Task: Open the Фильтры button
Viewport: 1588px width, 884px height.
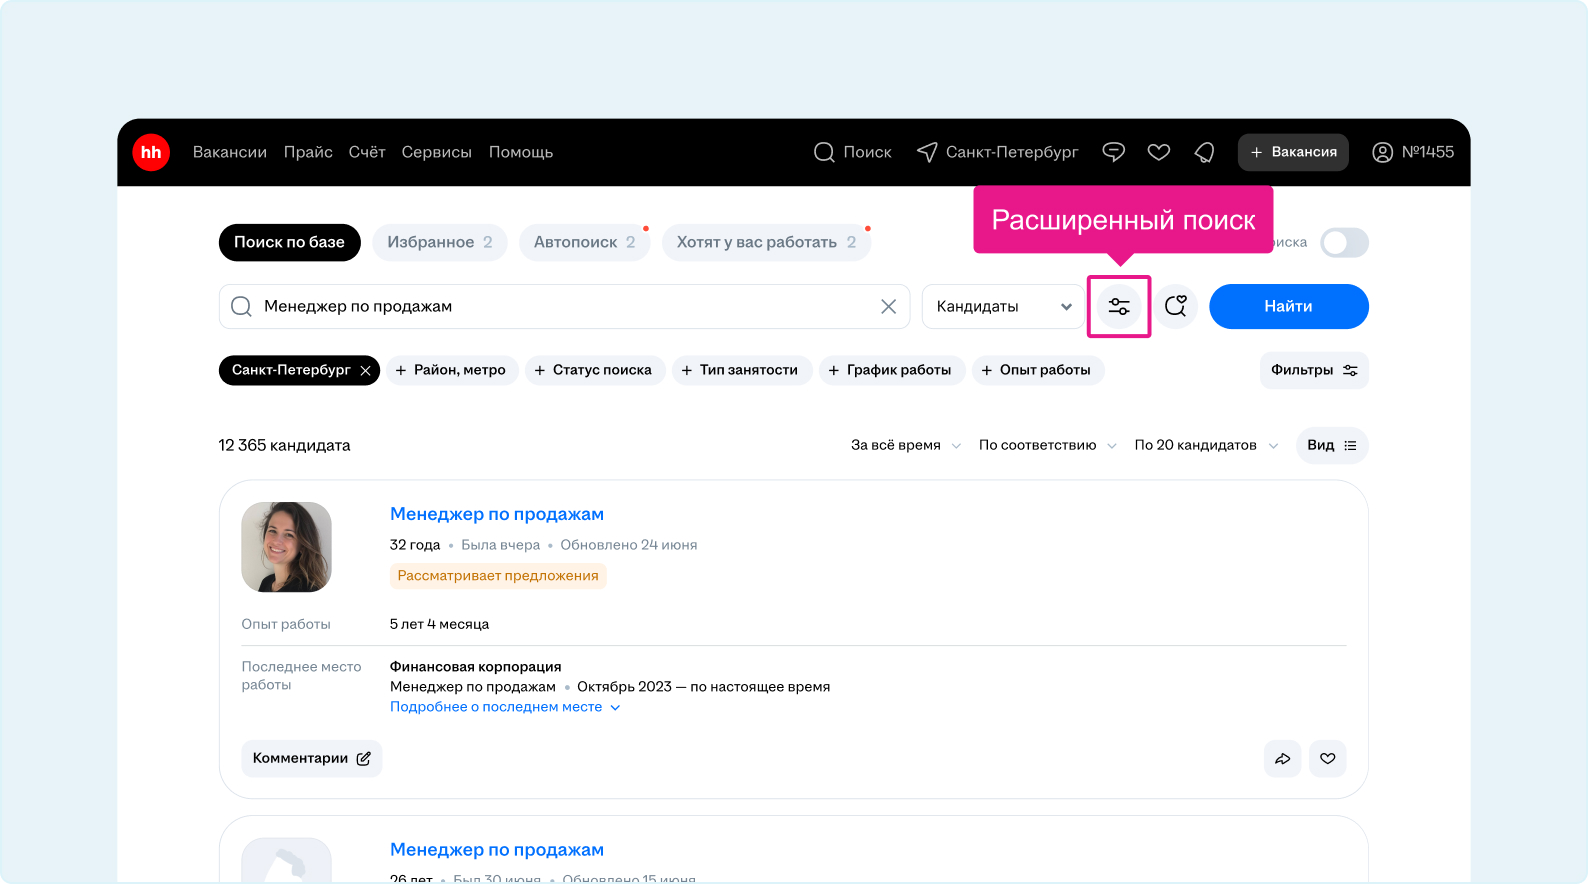Action: pos(1314,370)
